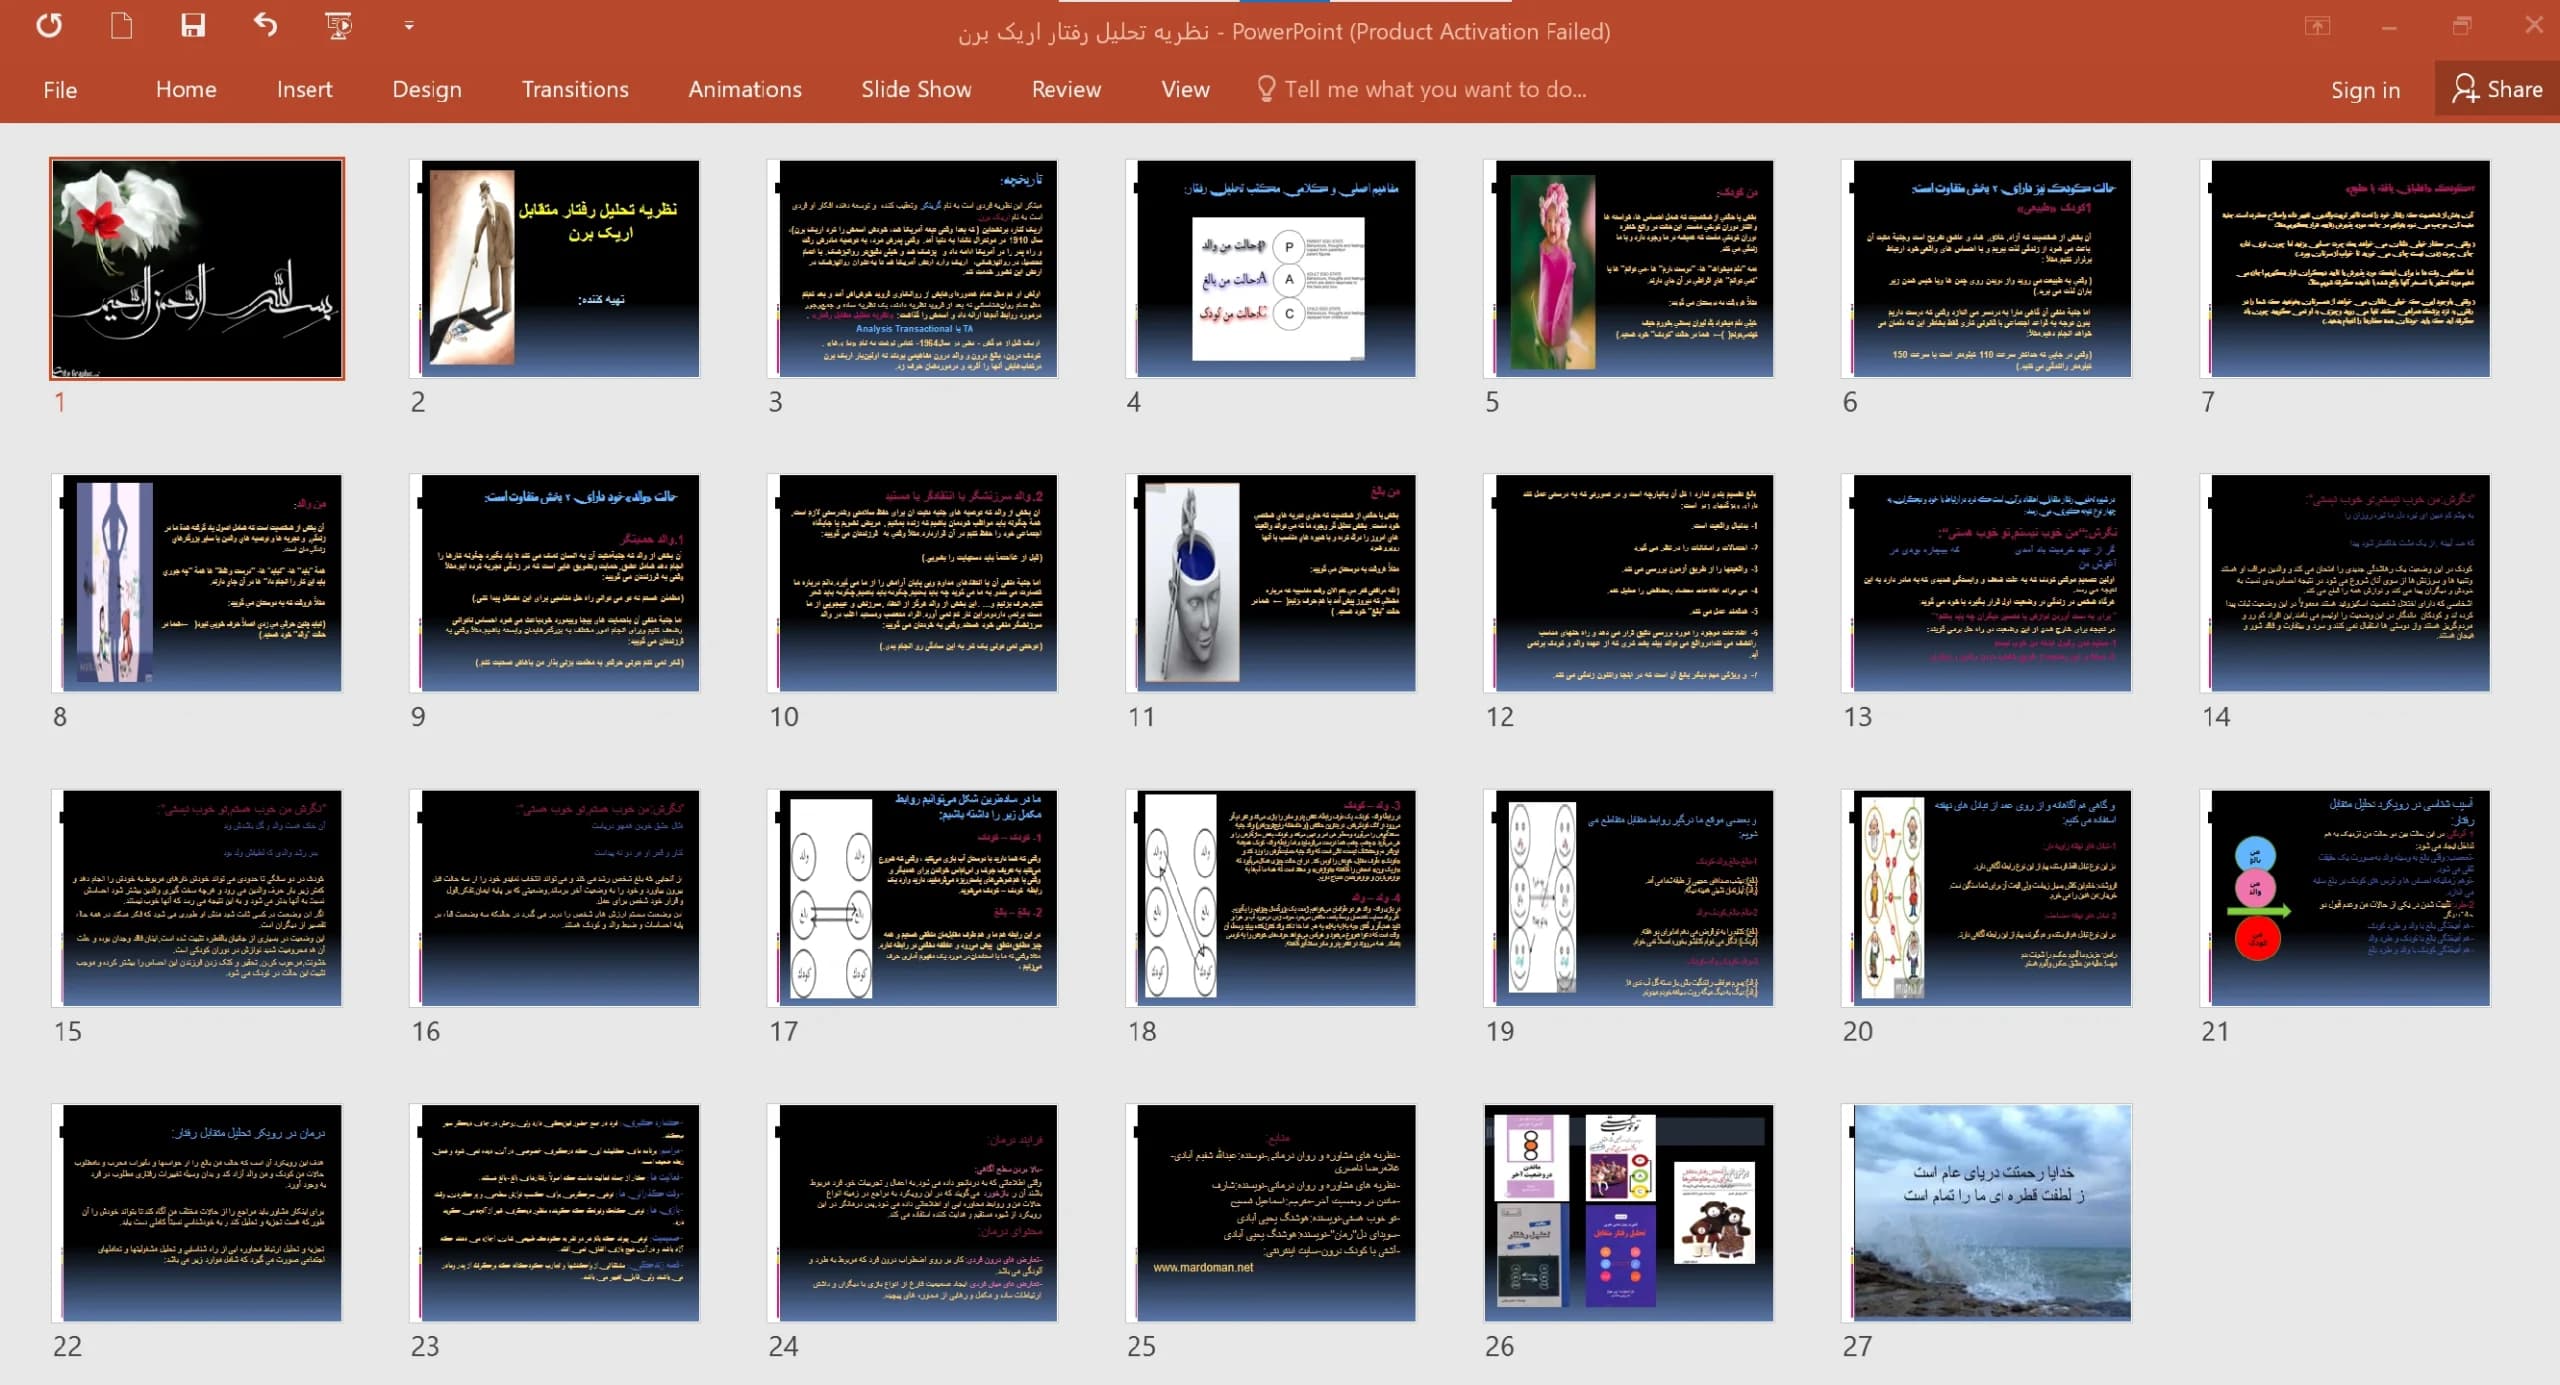2560x1385 pixels.
Task: Select slide 15 thumbnail
Action: [197, 898]
